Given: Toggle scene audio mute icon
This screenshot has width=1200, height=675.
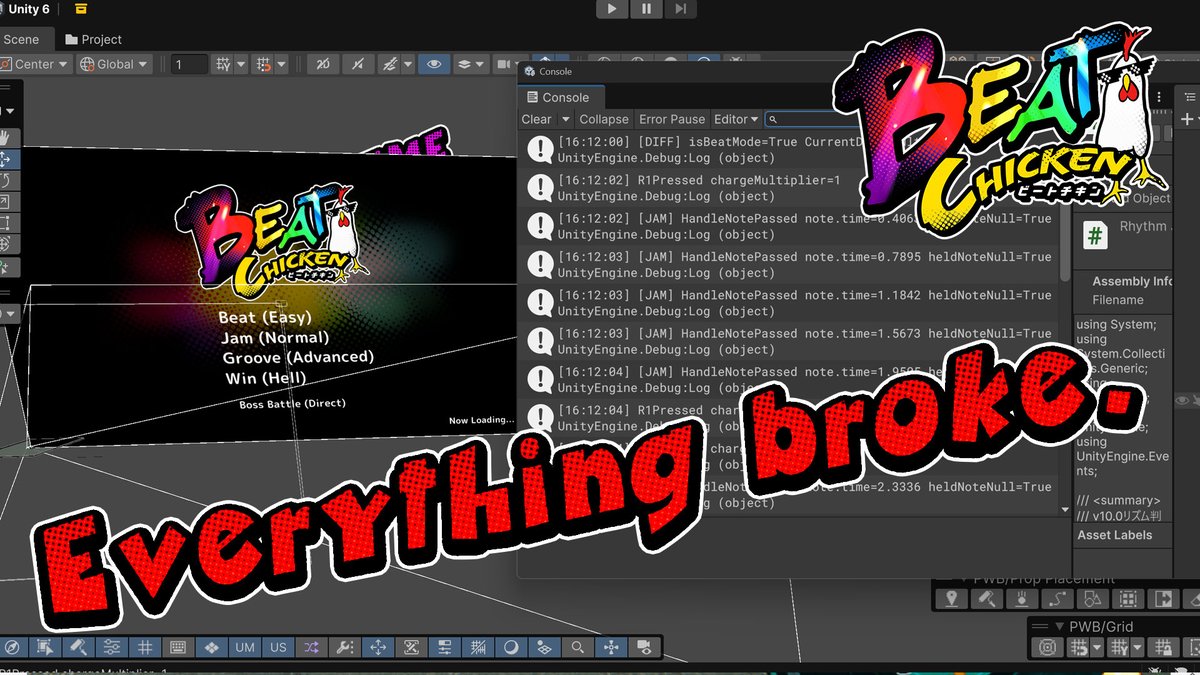Looking at the screenshot, I should (x=358, y=64).
